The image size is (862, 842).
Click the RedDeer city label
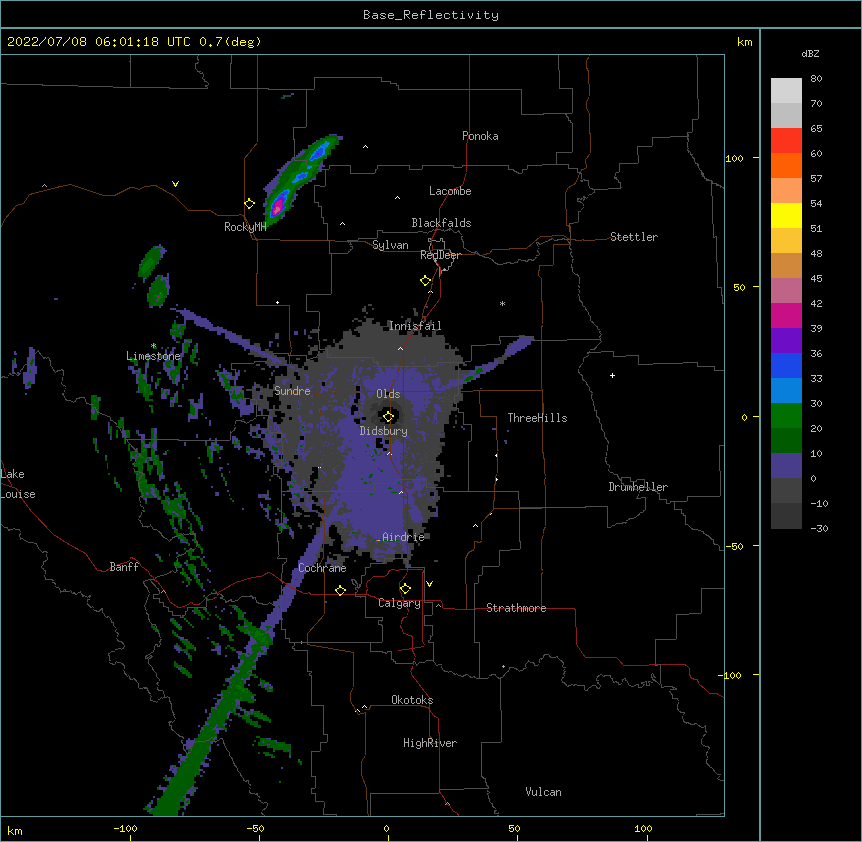click(440, 255)
